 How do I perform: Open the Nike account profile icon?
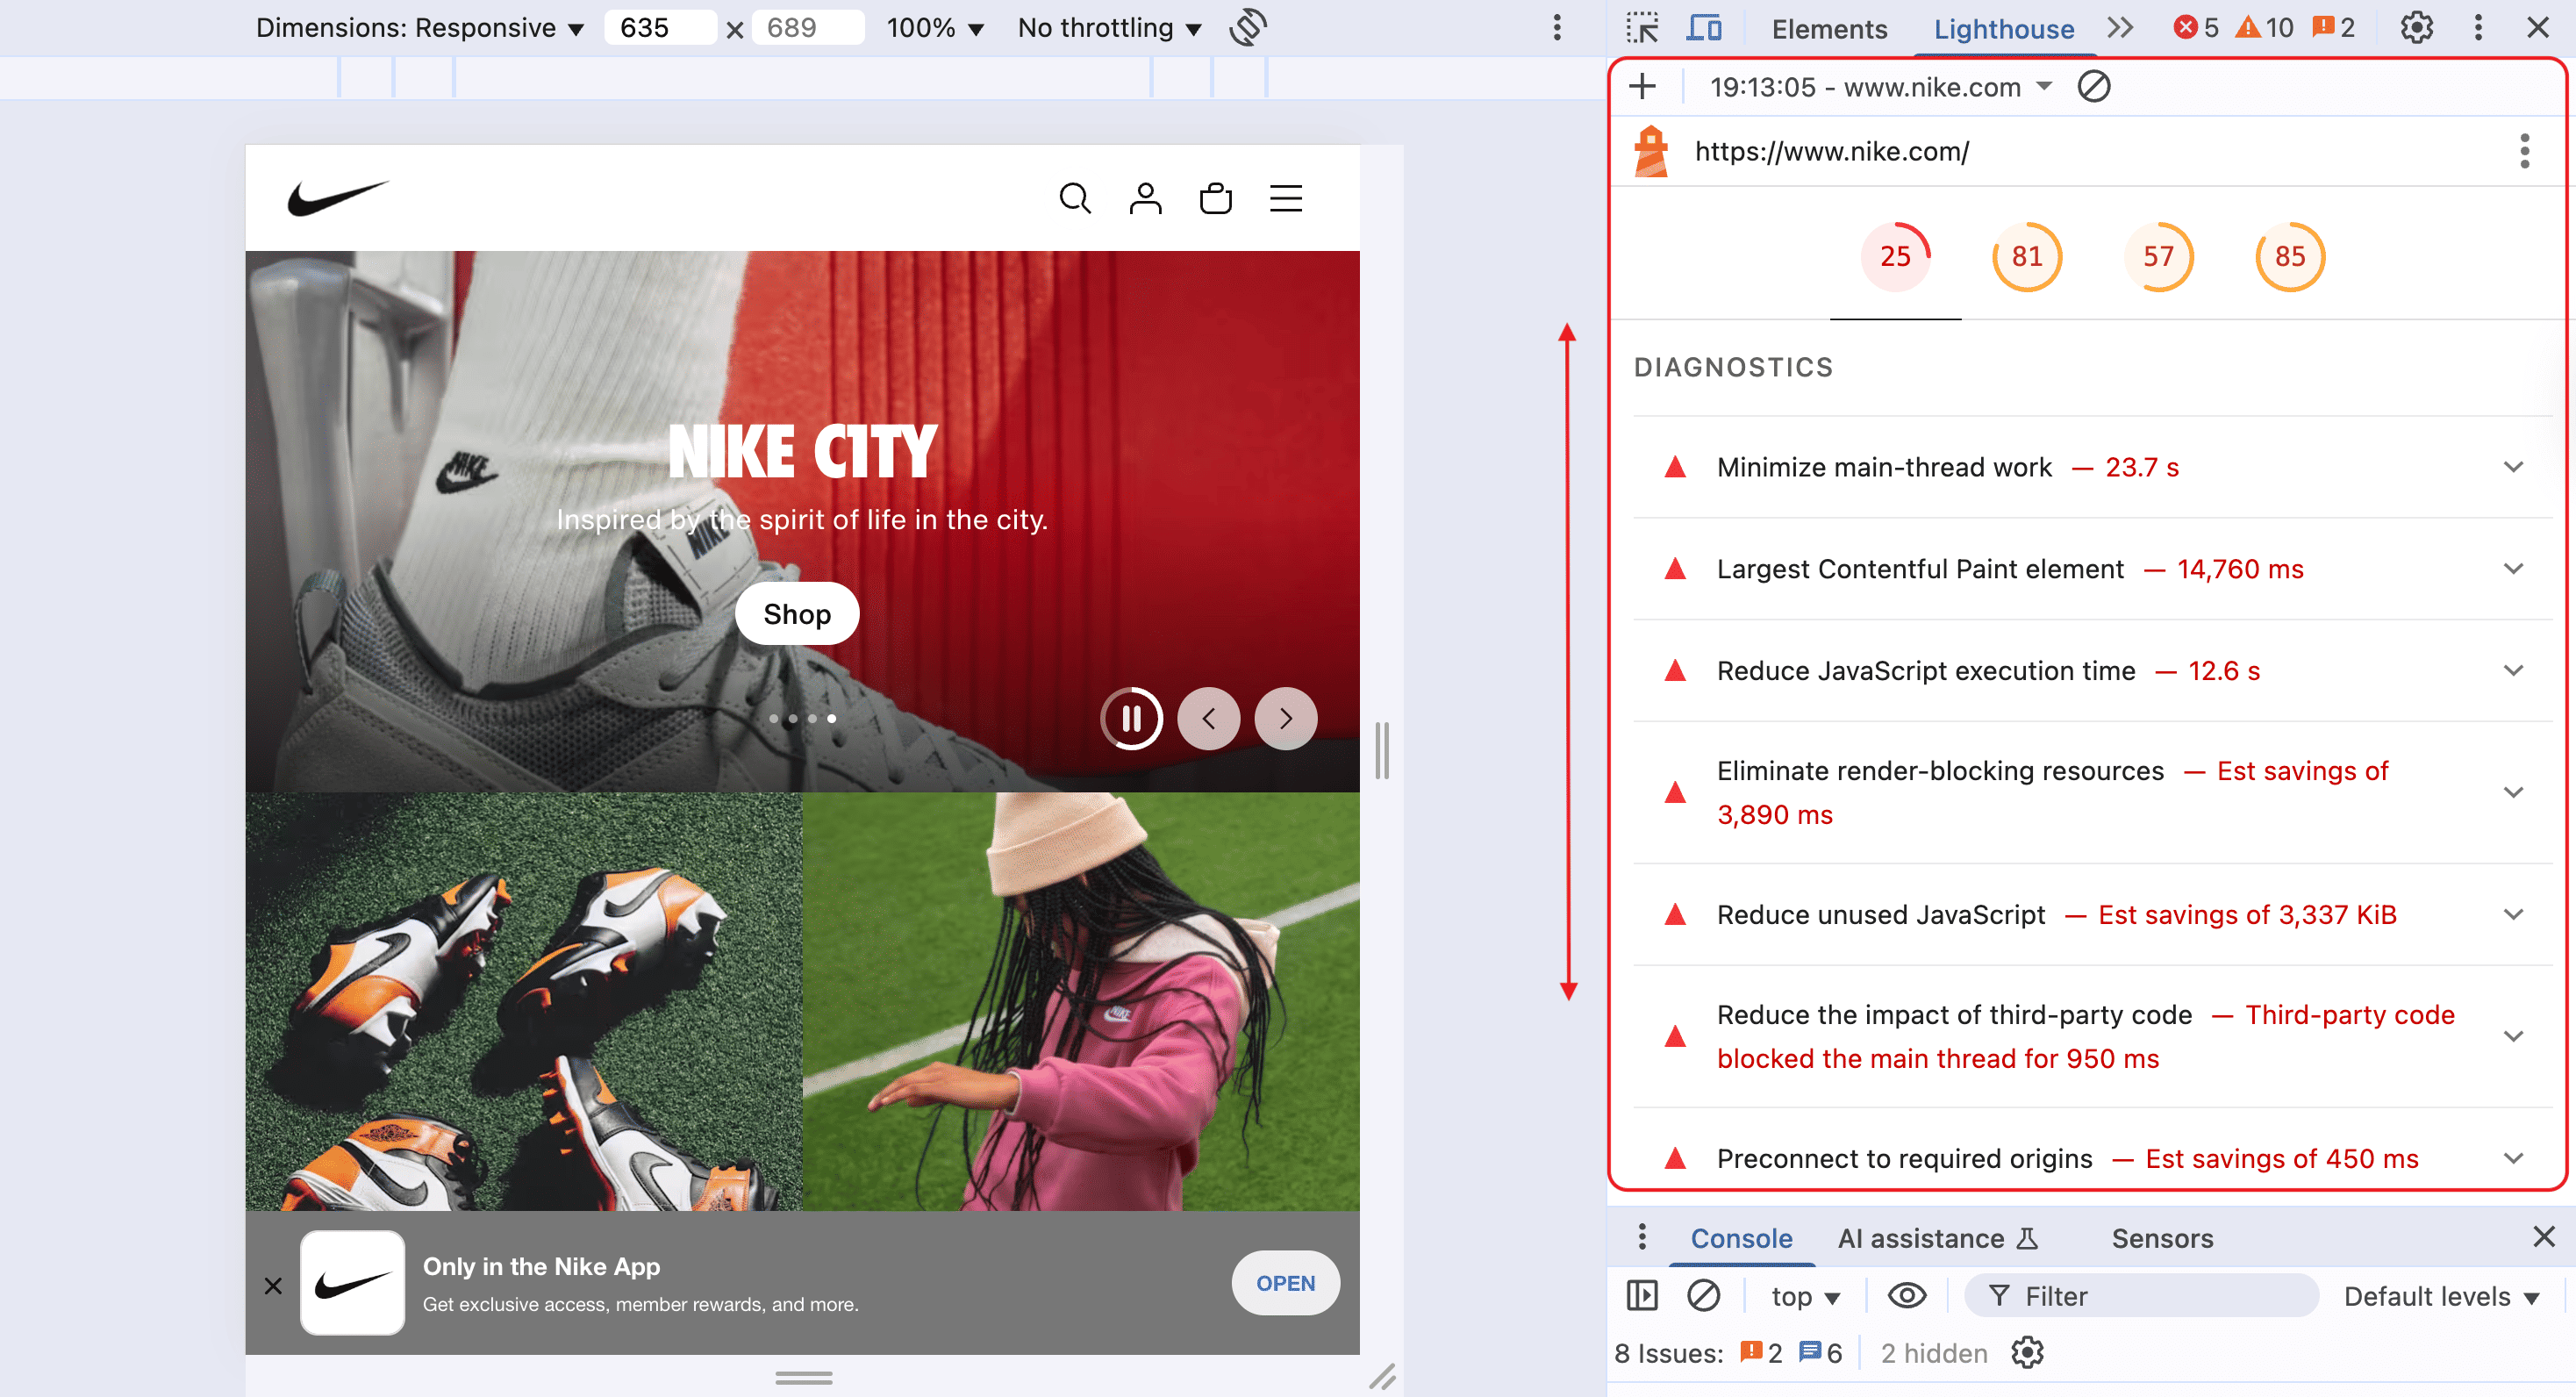[x=1145, y=198]
